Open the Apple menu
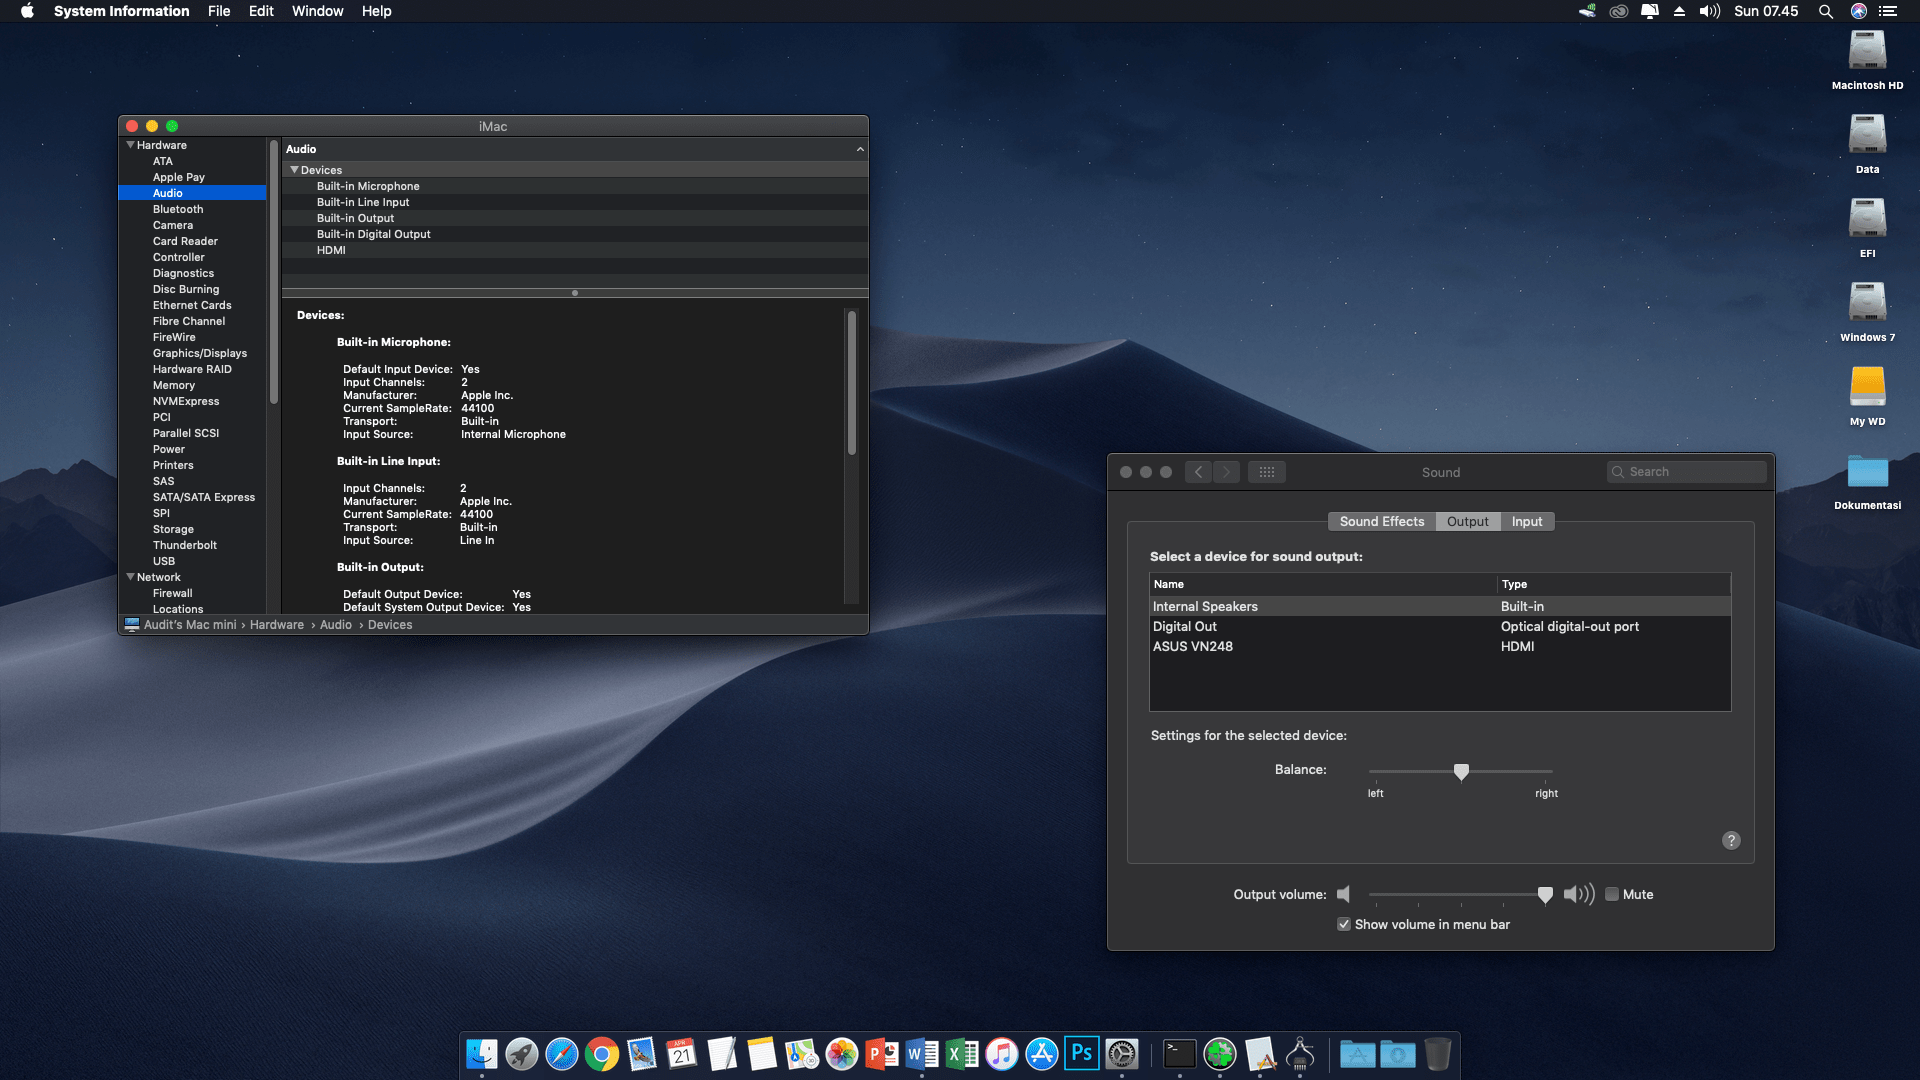 [27, 11]
